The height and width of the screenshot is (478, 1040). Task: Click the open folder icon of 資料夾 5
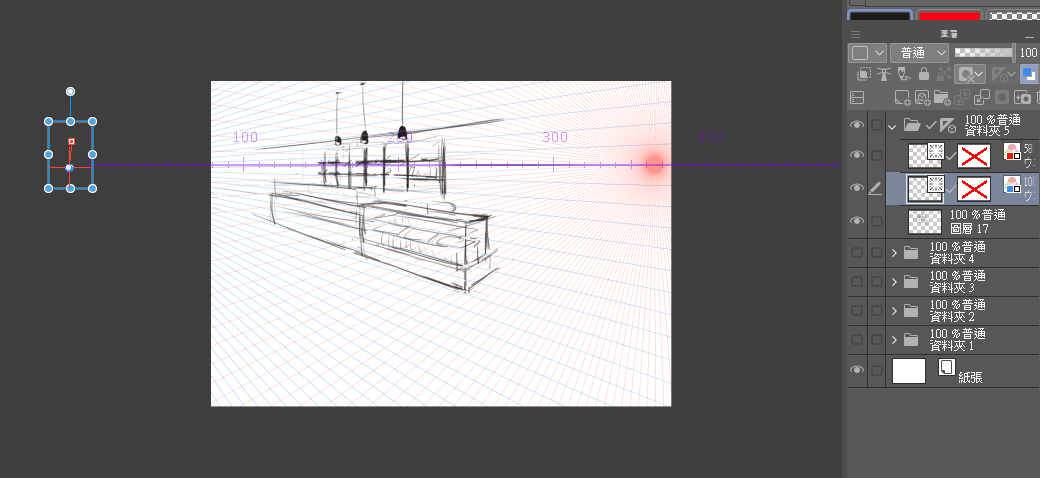pos(913,125)
